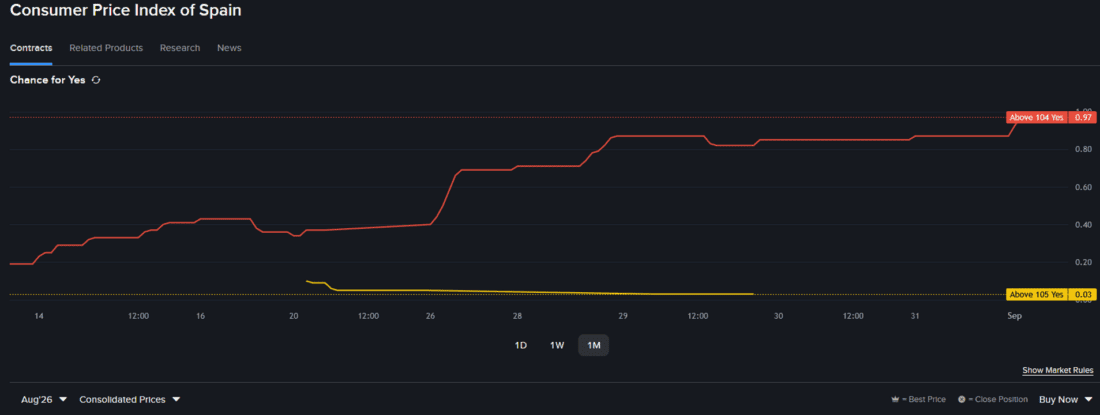
Task: Click the 26 date axis label
Action: click(430, 316)
